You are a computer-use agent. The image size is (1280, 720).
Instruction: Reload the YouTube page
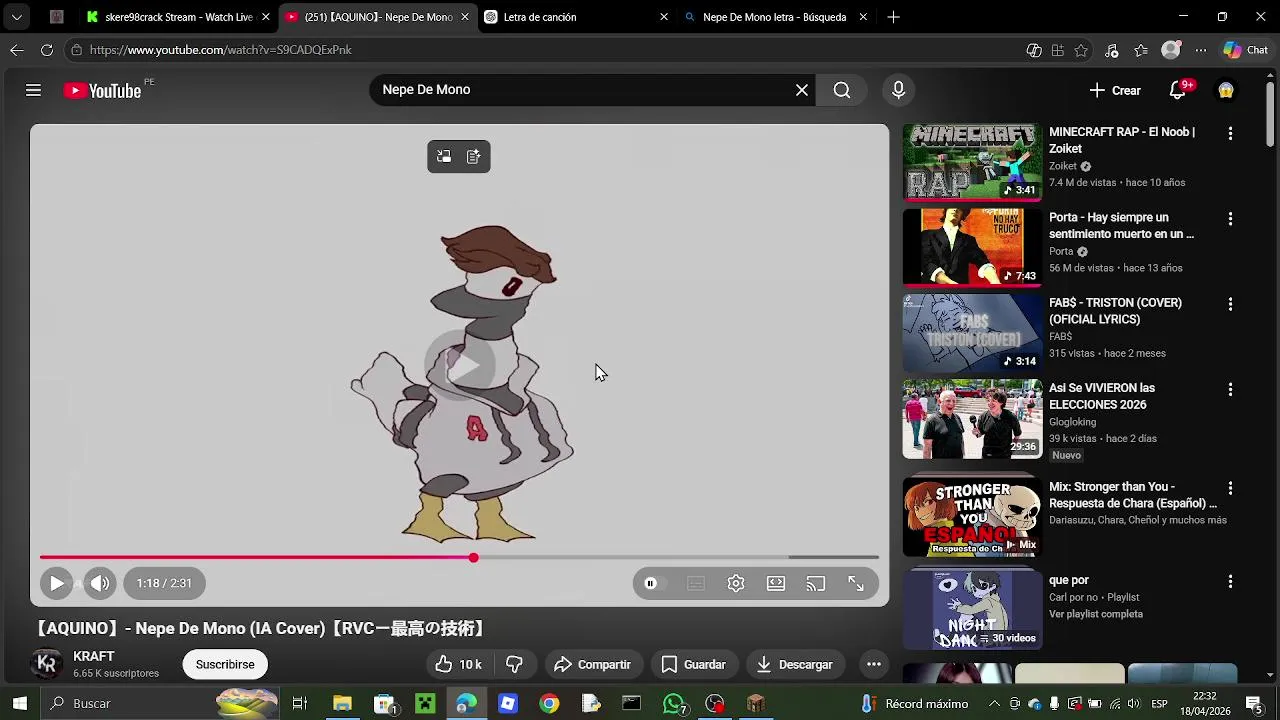47,50
